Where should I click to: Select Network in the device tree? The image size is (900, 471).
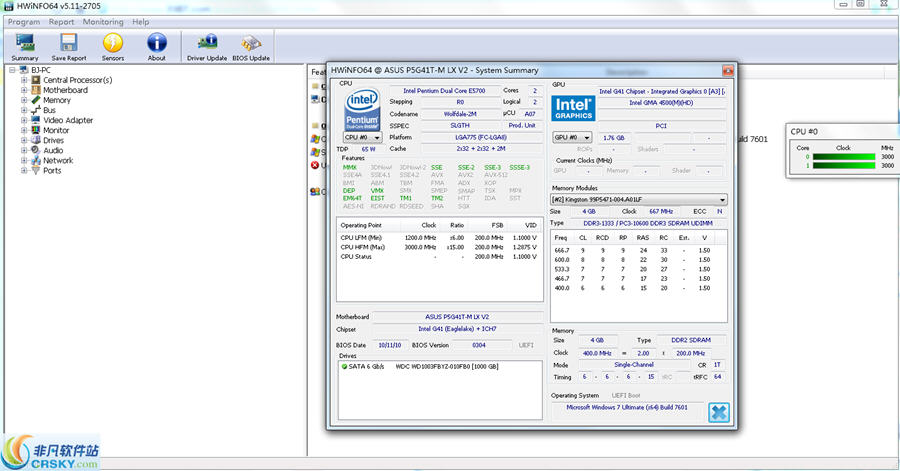coord(58,161)
